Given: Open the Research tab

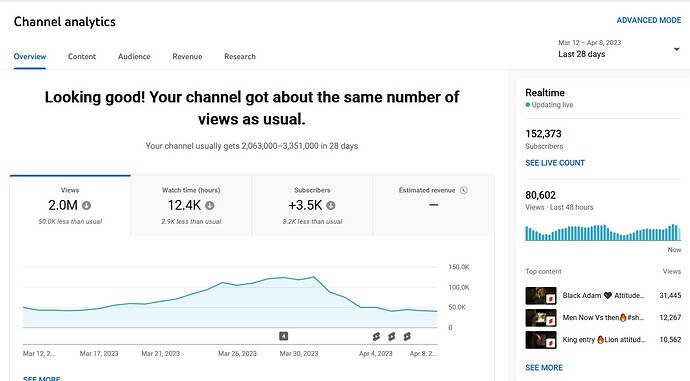Looking at the screenshot, I should 240,56.
